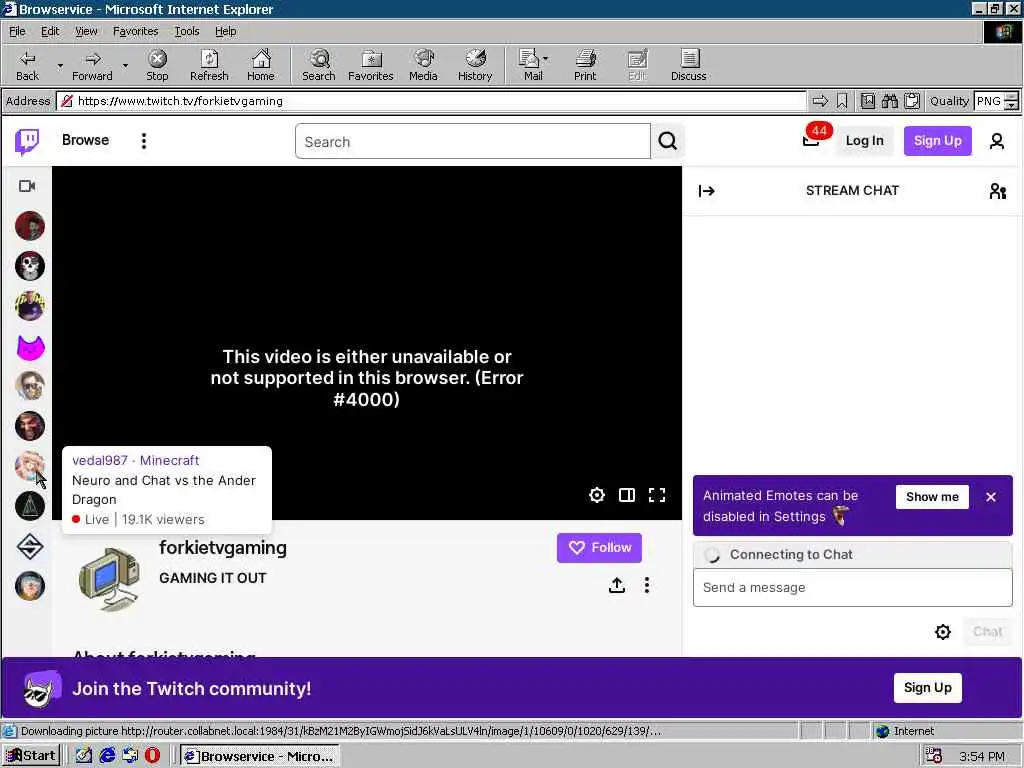Click the binoculars find icon
Viewport: 1024px width, 768px height.
[889, 101]
